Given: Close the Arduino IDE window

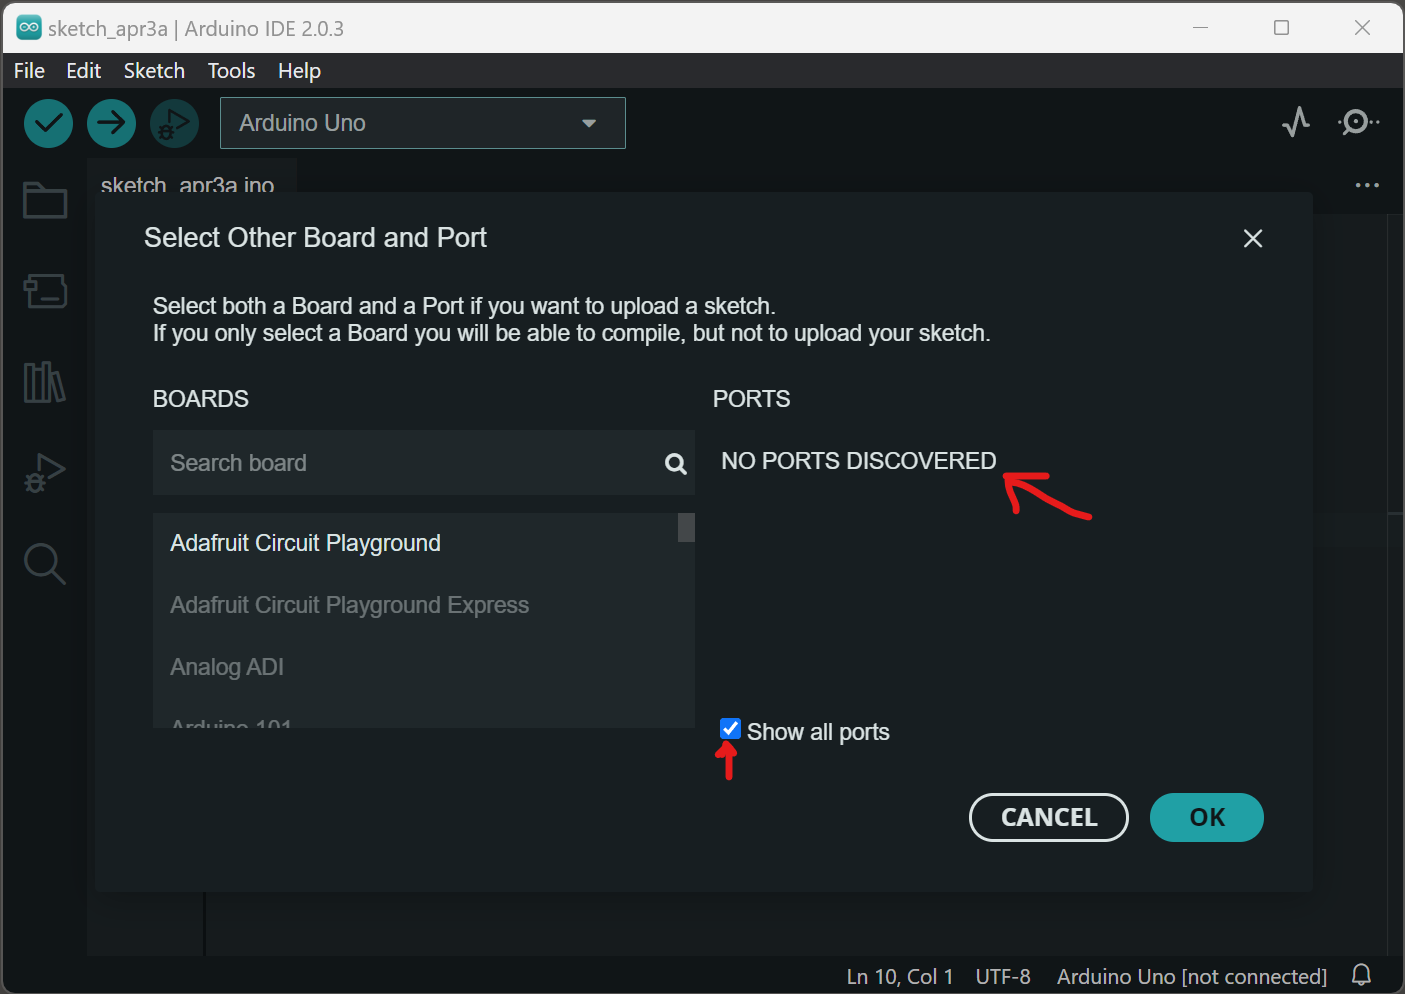Looking at the screenshot, I should (1362, 28).
